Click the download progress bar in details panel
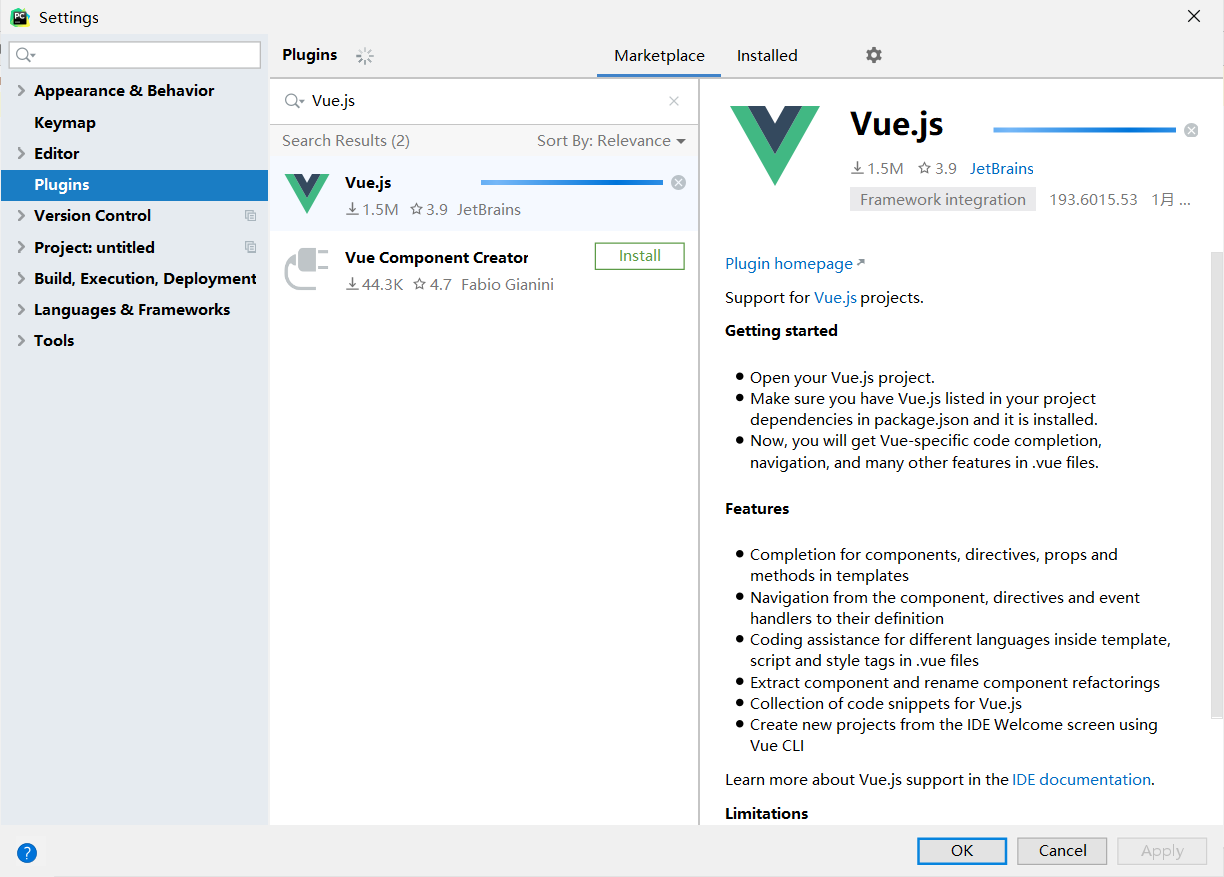 coord(1084,130)
